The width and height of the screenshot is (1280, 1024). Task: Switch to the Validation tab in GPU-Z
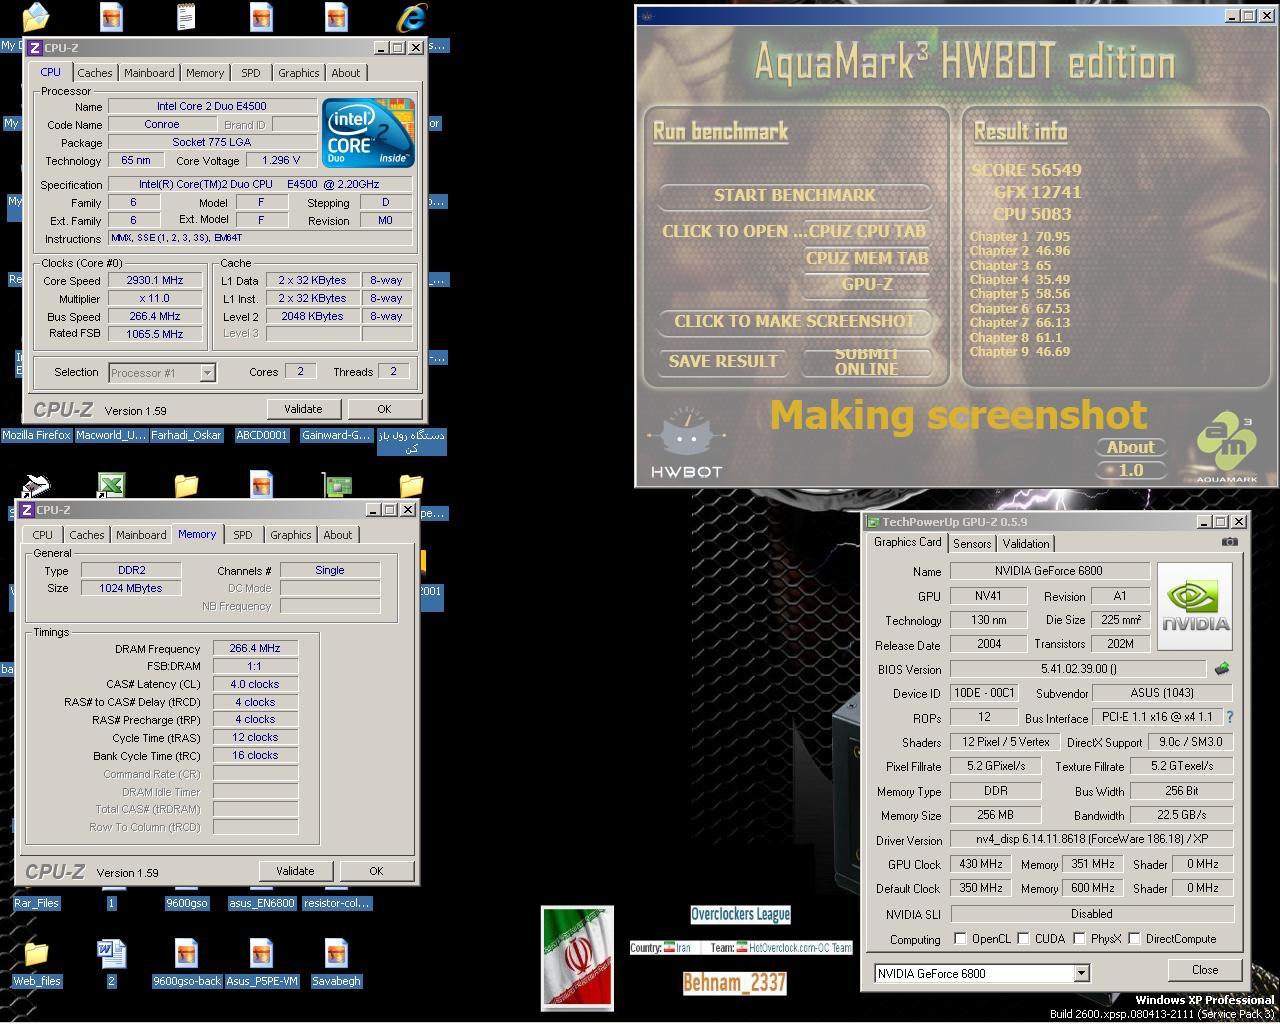(x=1026, y=544)
